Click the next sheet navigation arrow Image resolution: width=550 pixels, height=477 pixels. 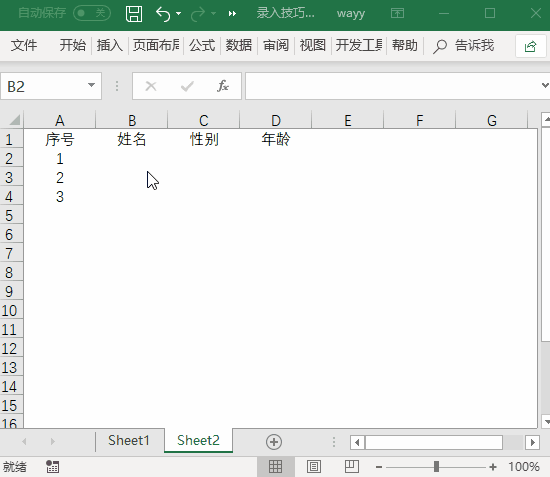pos(53,442)
